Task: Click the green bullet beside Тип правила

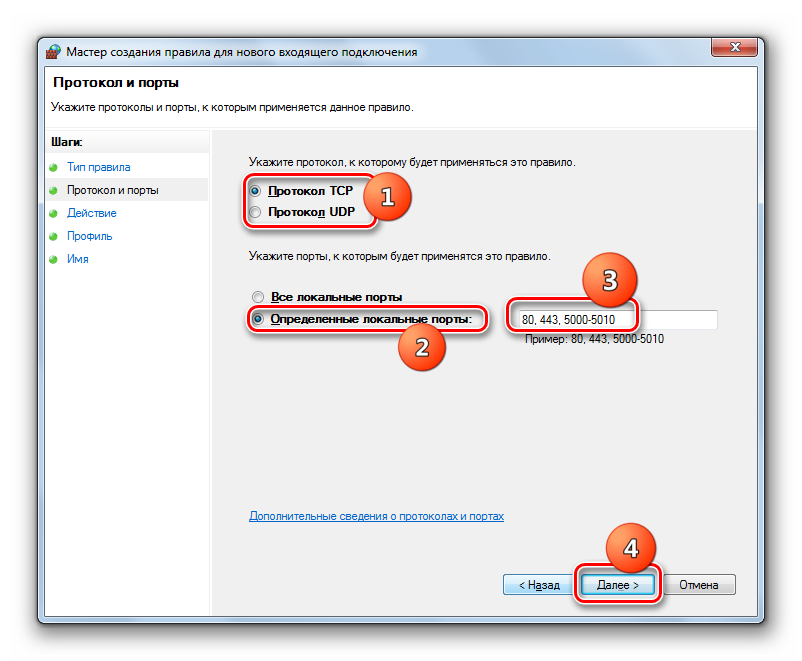Action: pyautogui.click(x=53, y=167)
